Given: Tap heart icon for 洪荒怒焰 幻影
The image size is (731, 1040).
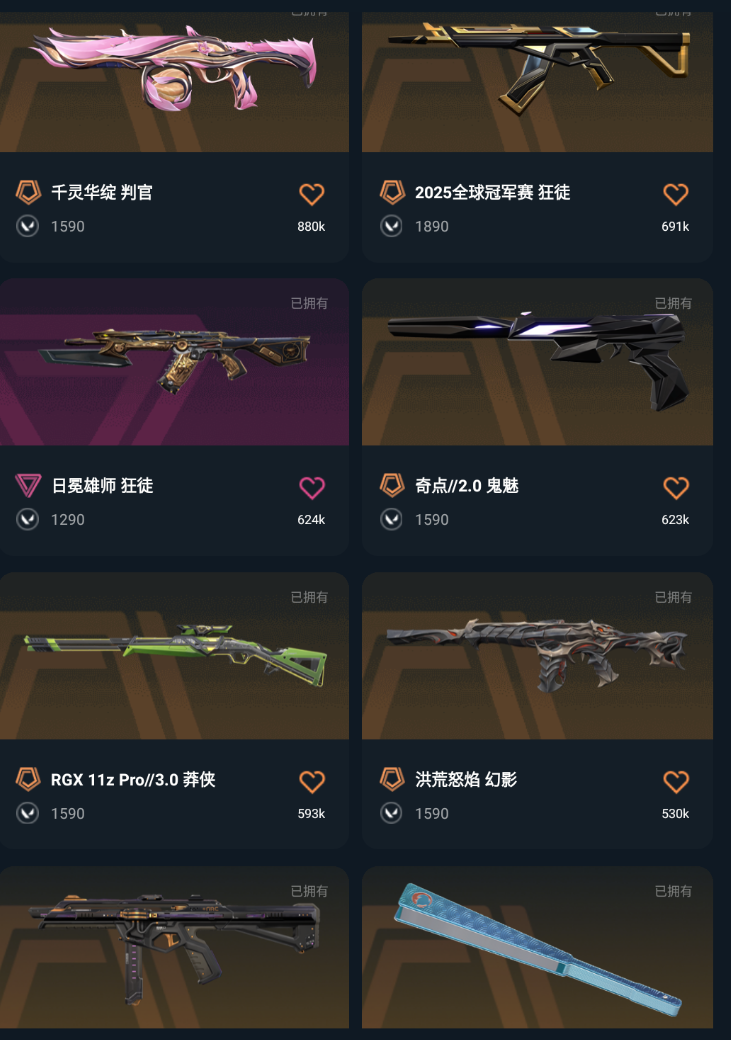Looking at the screenshot, I should click(x=675, y=782).
